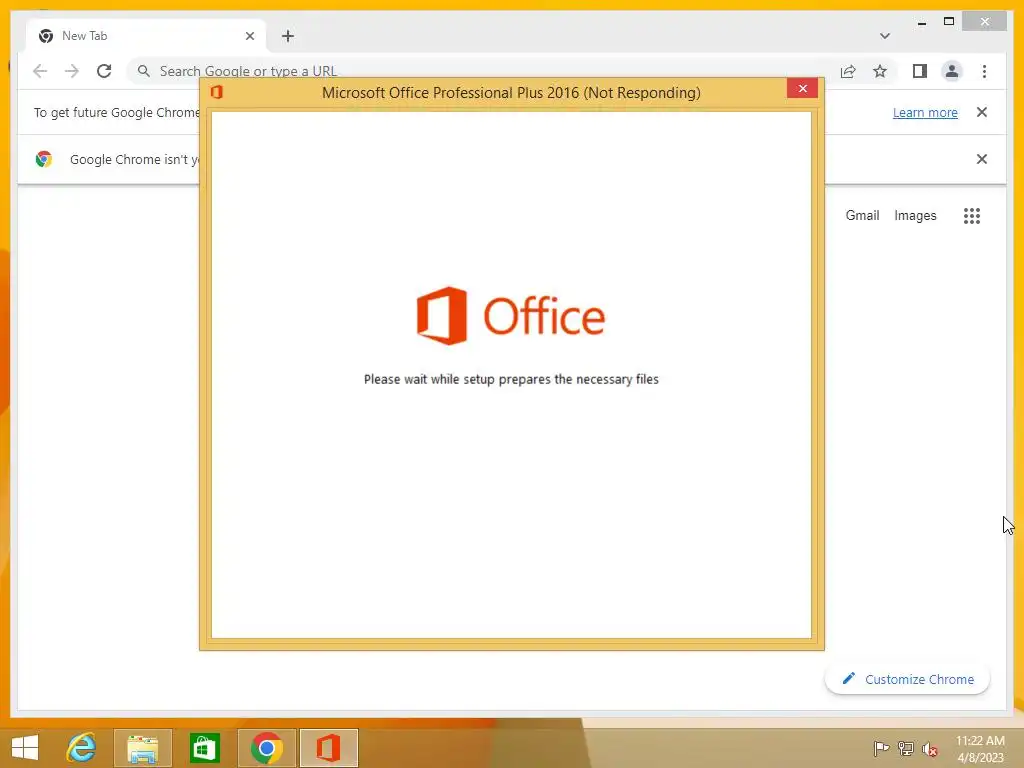Viewport: 1024px width, 768px height.
Task: Switch to Office setup in taskbar
Action: click(328, 748)
